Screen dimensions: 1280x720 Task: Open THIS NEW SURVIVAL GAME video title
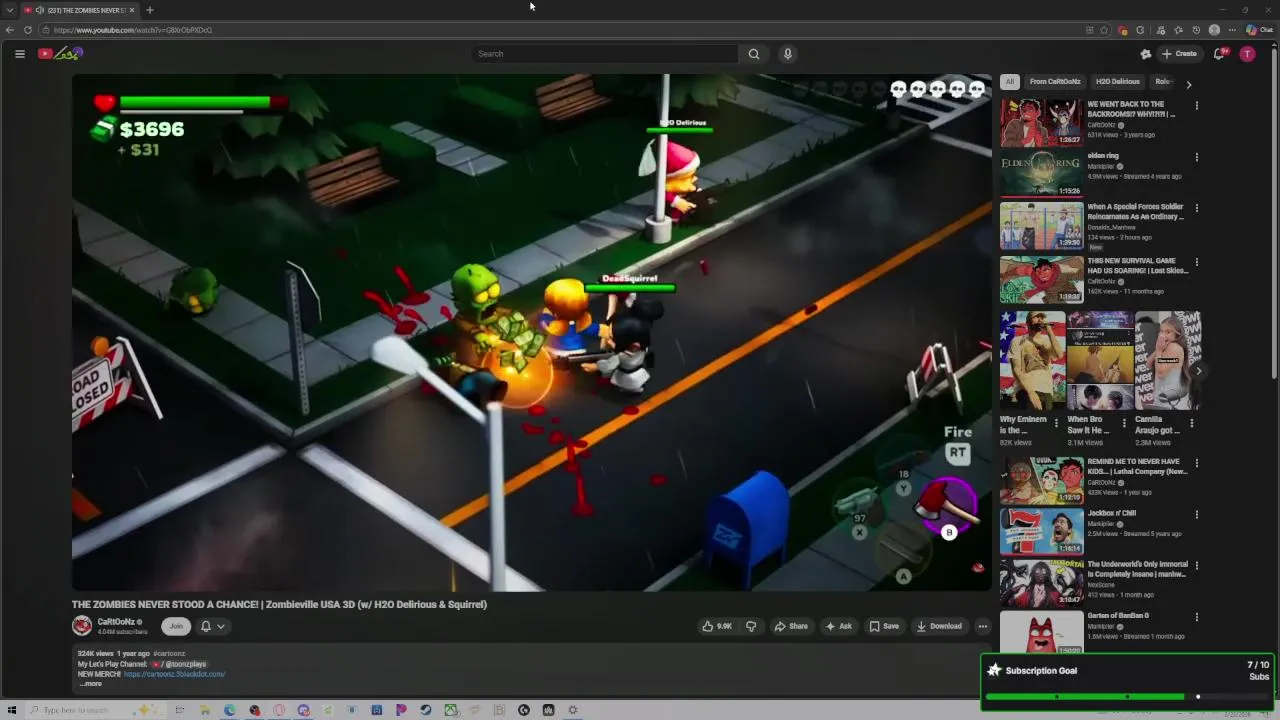[1138, 266]
